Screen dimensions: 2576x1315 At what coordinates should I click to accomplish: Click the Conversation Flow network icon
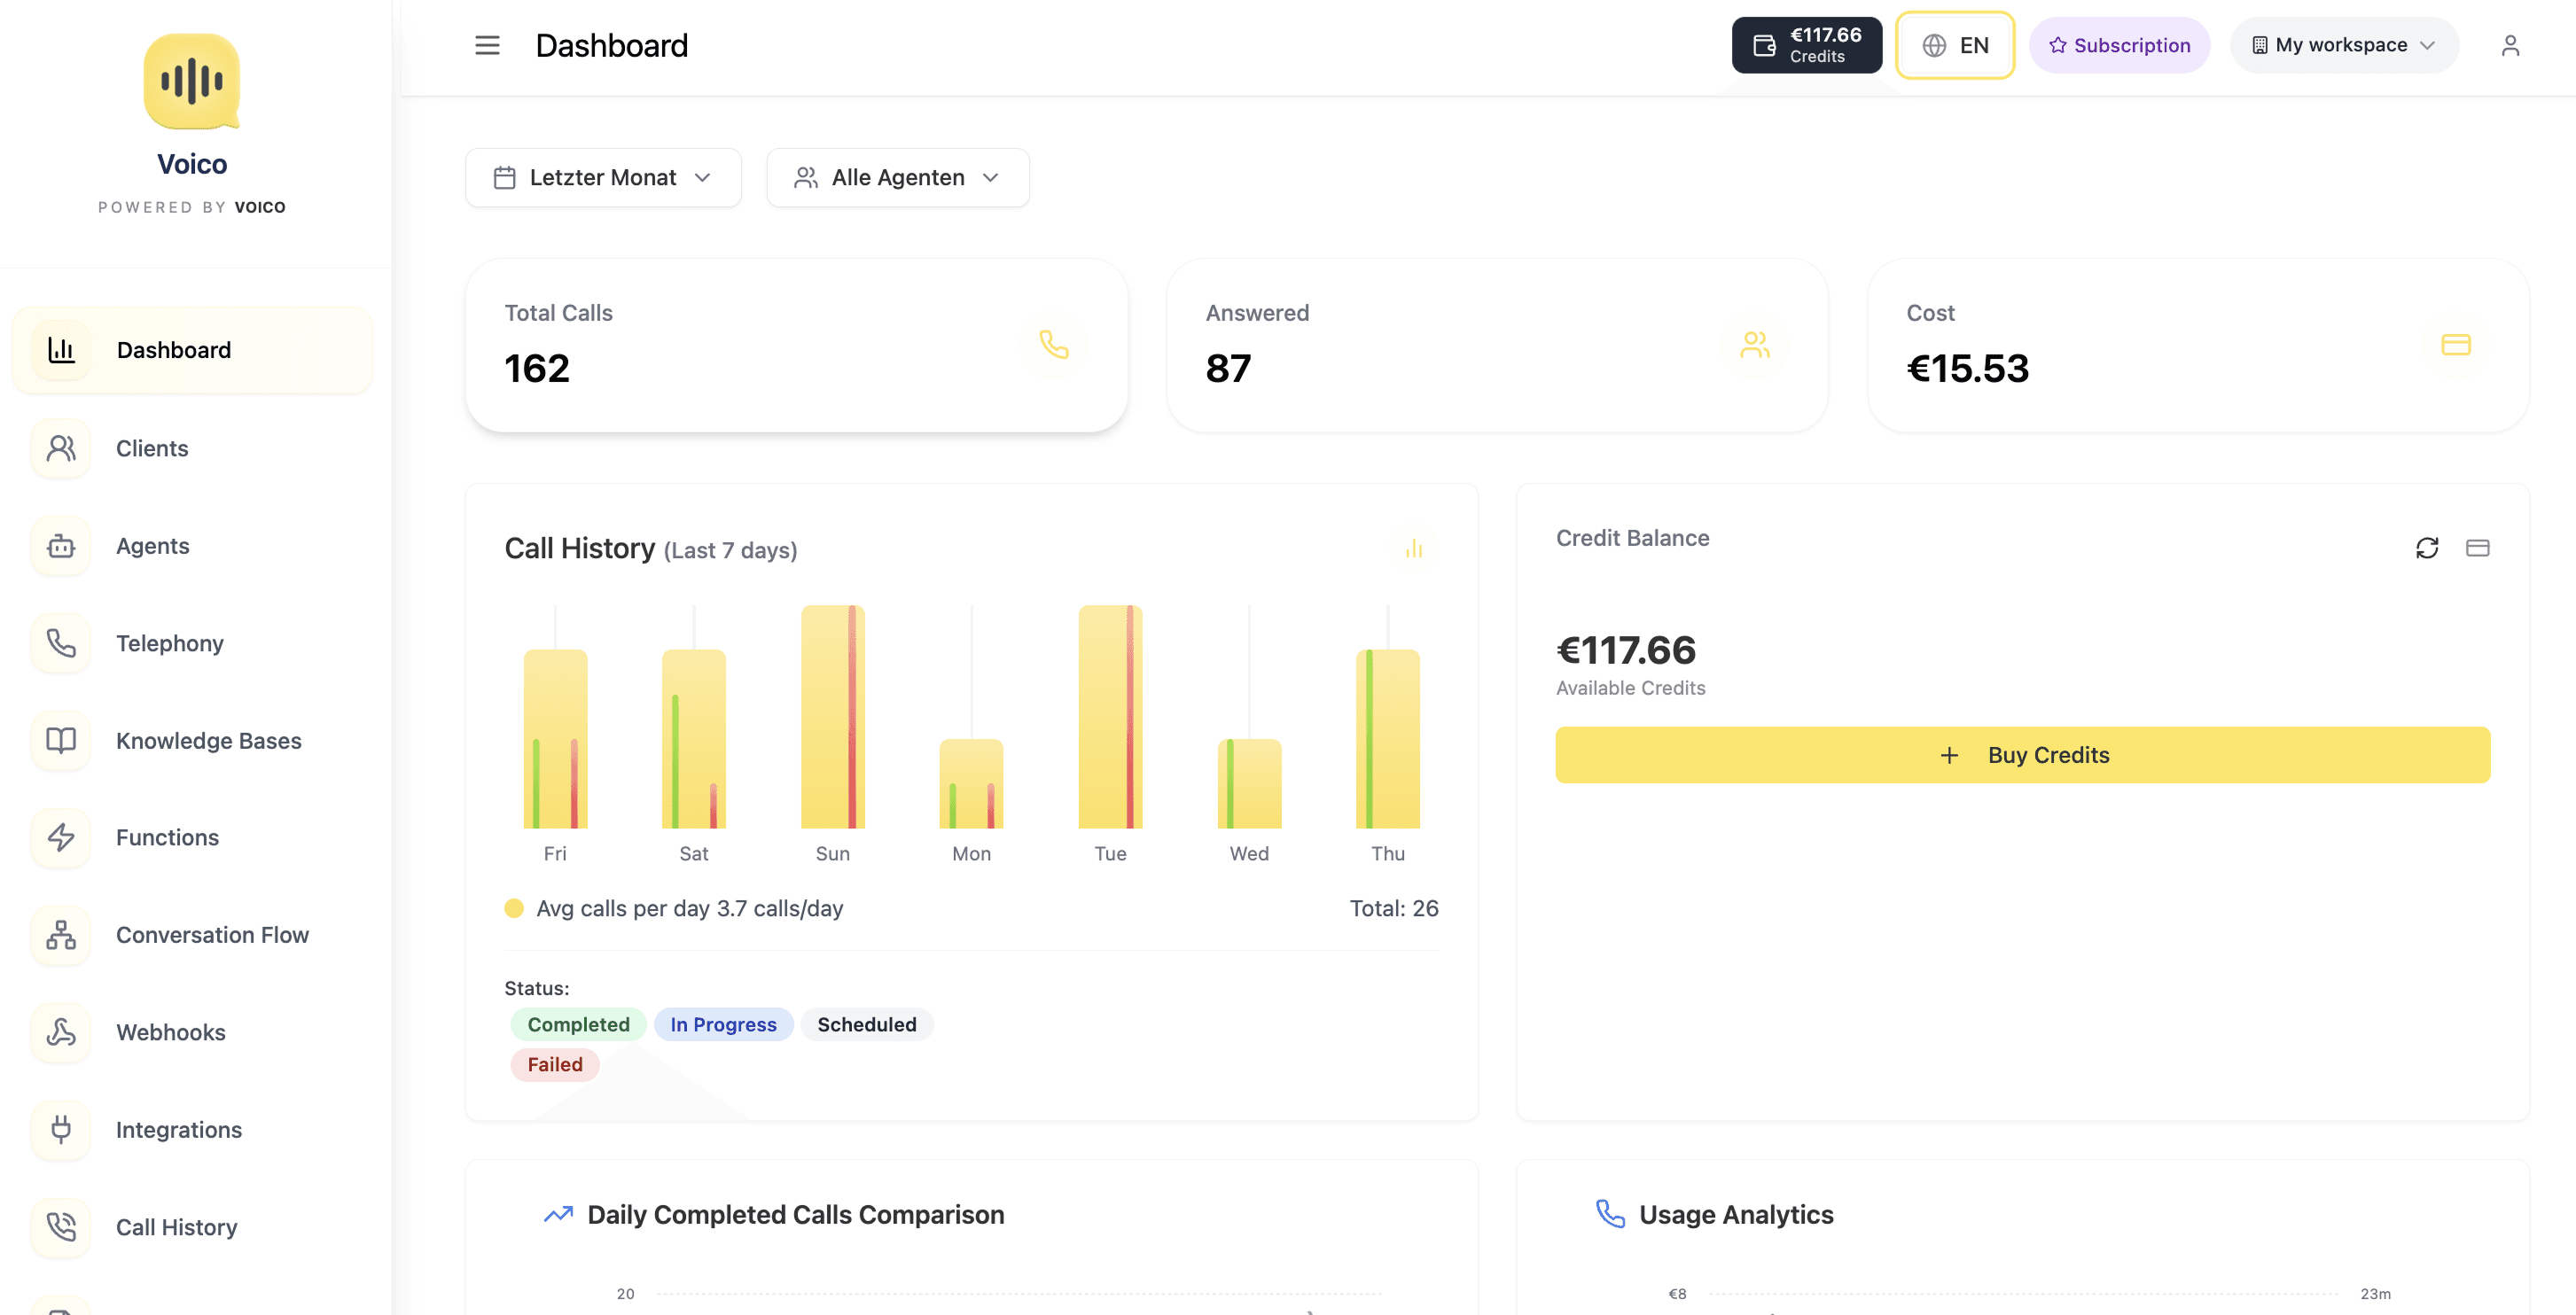[61, 935]
